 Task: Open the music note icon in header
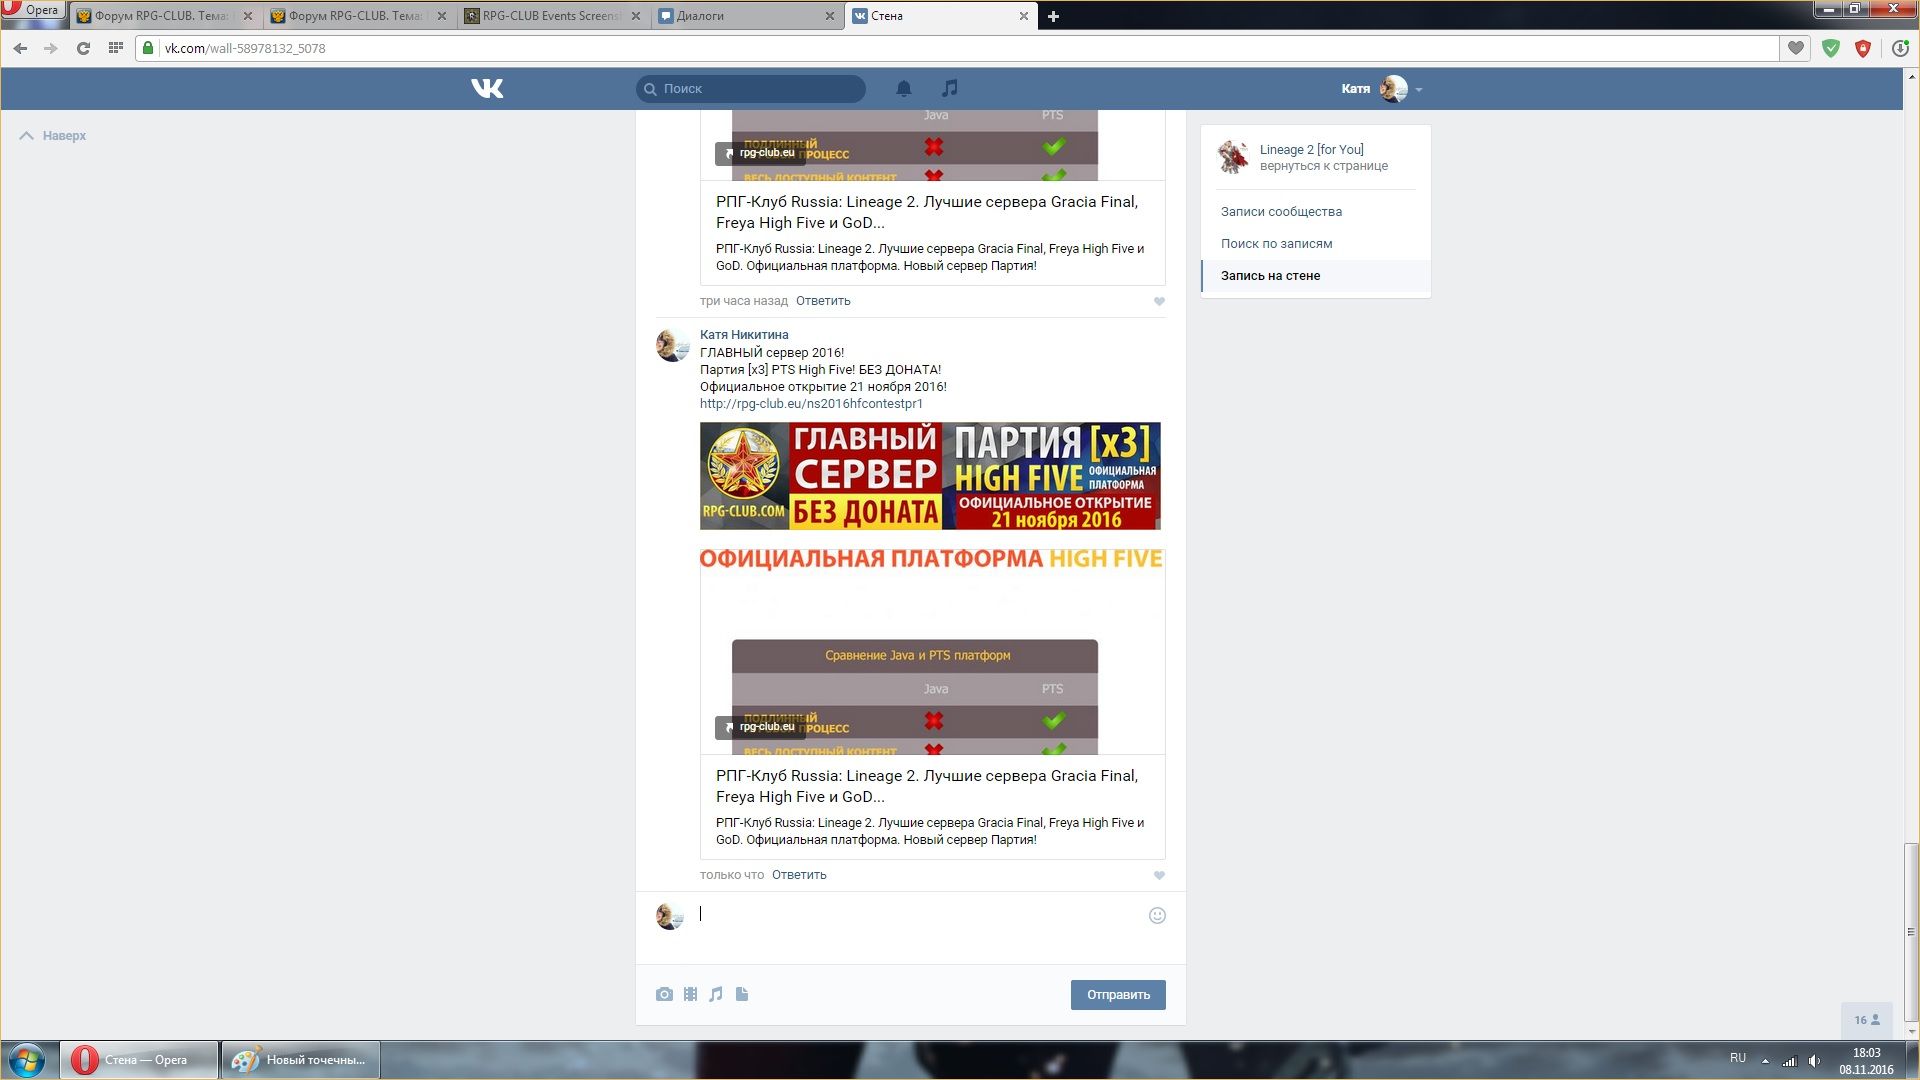[950, 88]
